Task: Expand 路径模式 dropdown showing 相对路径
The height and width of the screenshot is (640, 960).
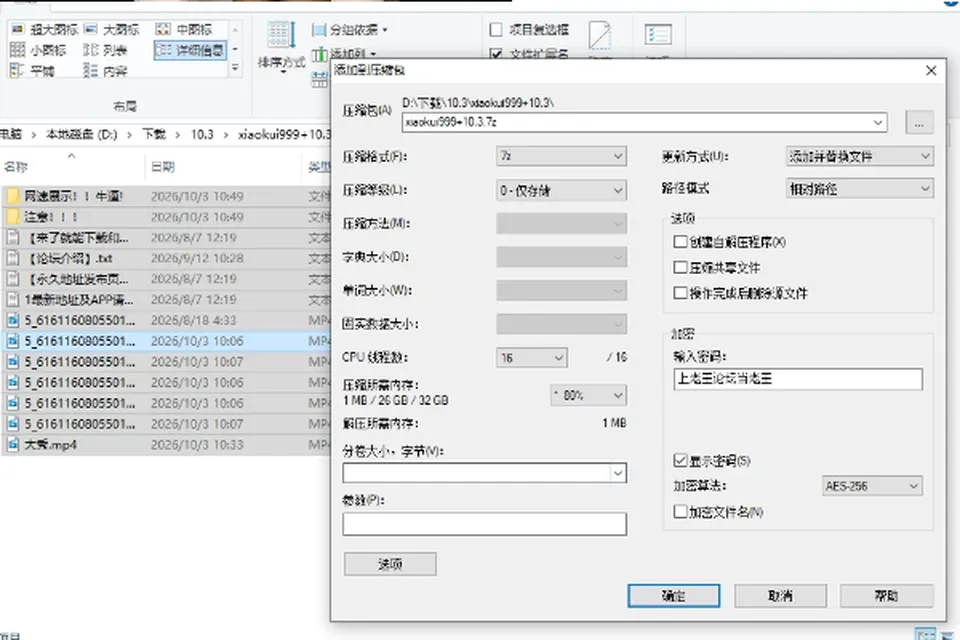Action: click(x=860, y=189)
